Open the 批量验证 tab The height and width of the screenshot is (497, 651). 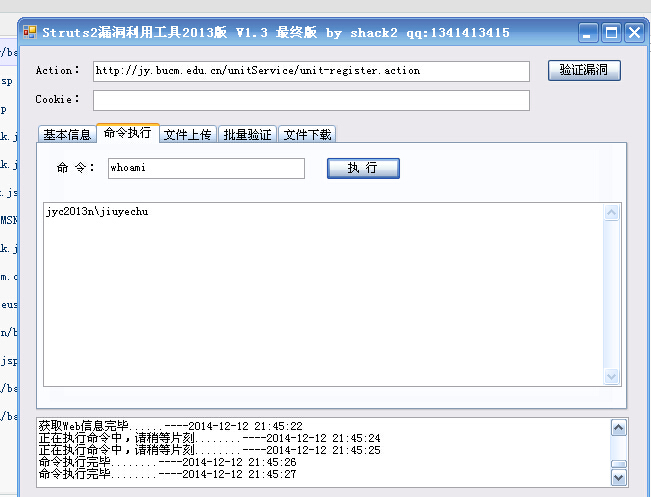[247, 135]
